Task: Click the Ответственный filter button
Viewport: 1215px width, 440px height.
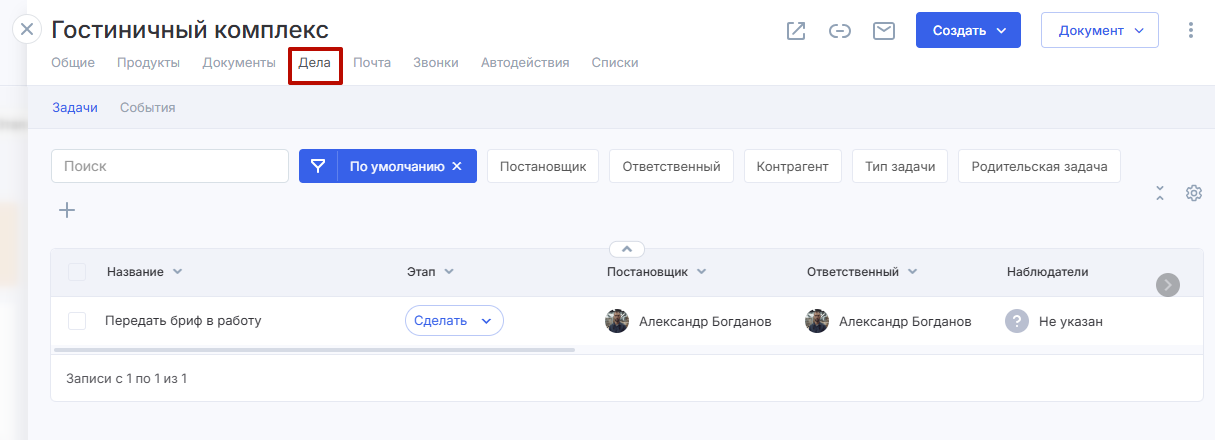Action: (671, 166)
